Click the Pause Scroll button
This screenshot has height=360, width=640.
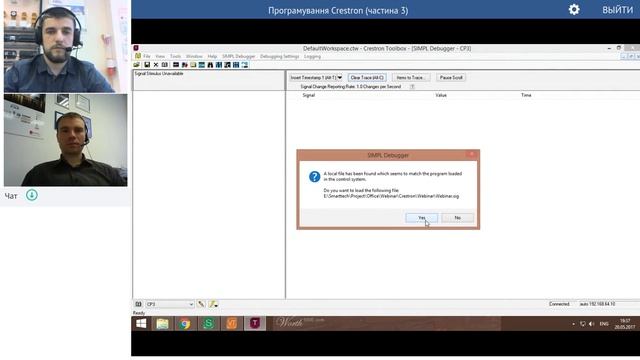coord(451,78)
